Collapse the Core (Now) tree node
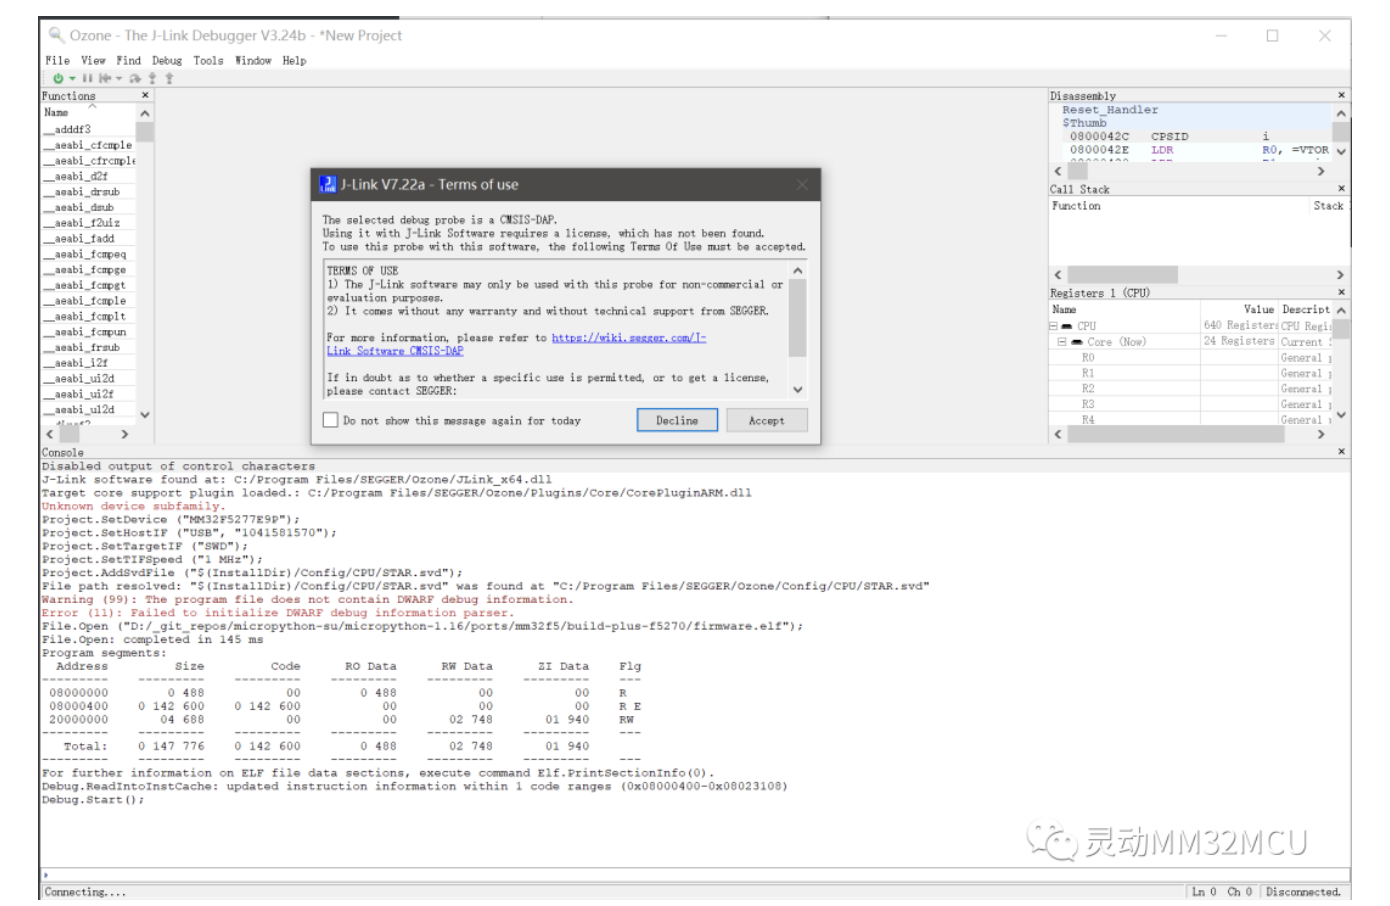The width and height of the screenshot is (1390, 906). pyautogui.click(x=1062, y=342)
